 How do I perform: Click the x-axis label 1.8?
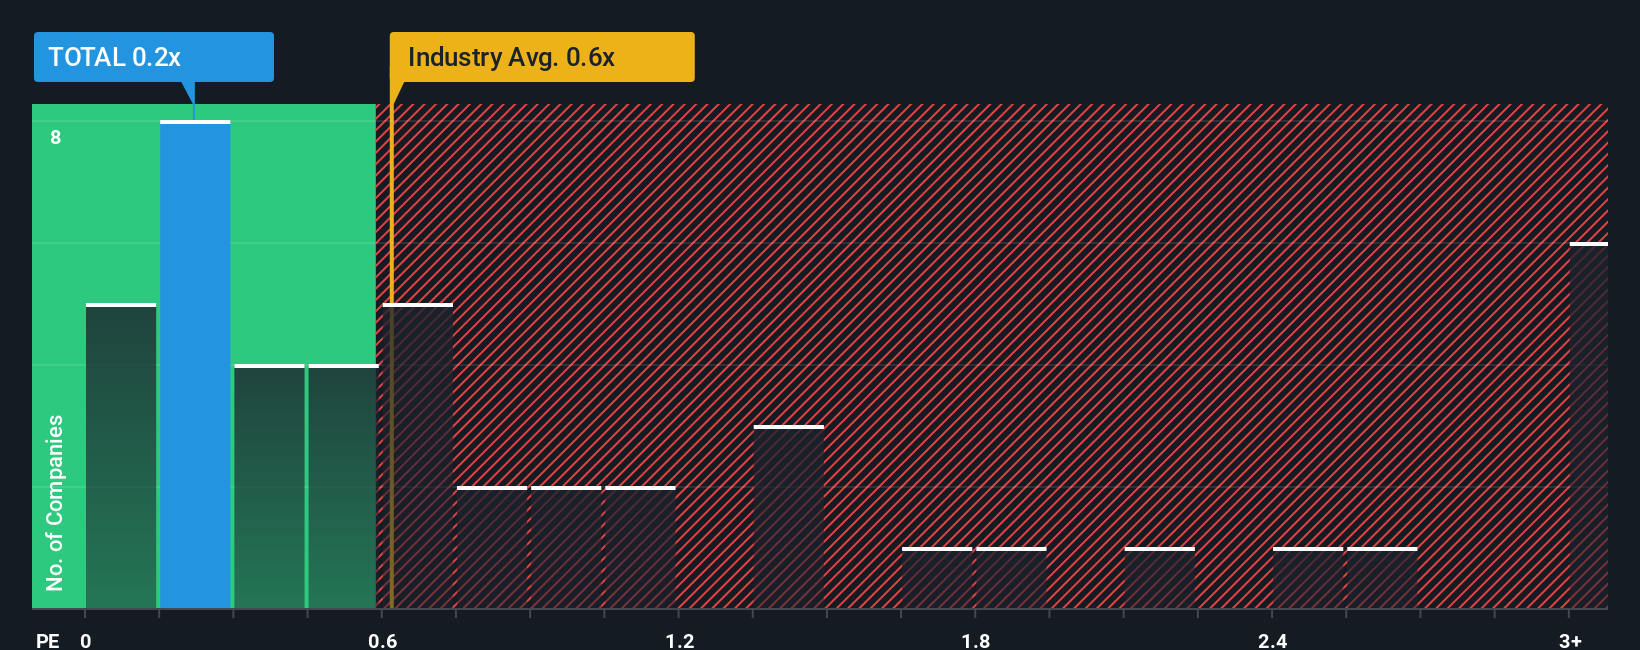click(976, 640)
